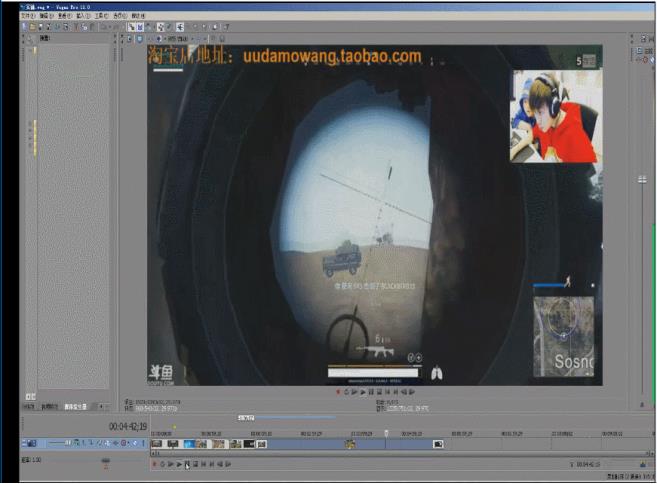
Task: Toggle Automatic Crossfades in main toolbar
Action: point(140,27)
